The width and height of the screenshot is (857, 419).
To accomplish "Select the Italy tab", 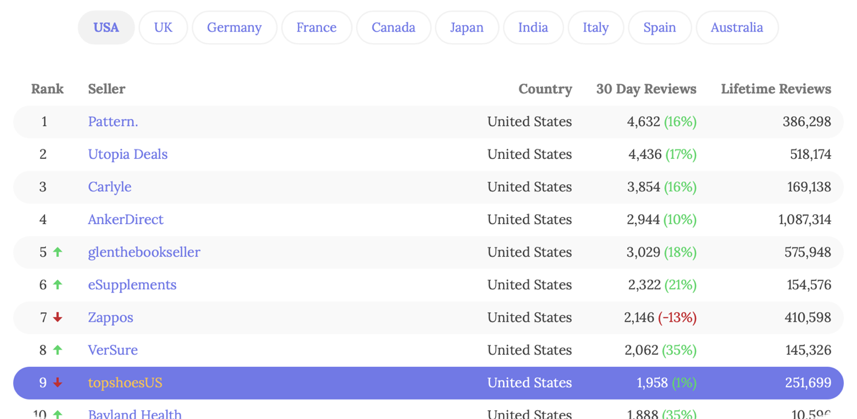I will pos(595,28).
